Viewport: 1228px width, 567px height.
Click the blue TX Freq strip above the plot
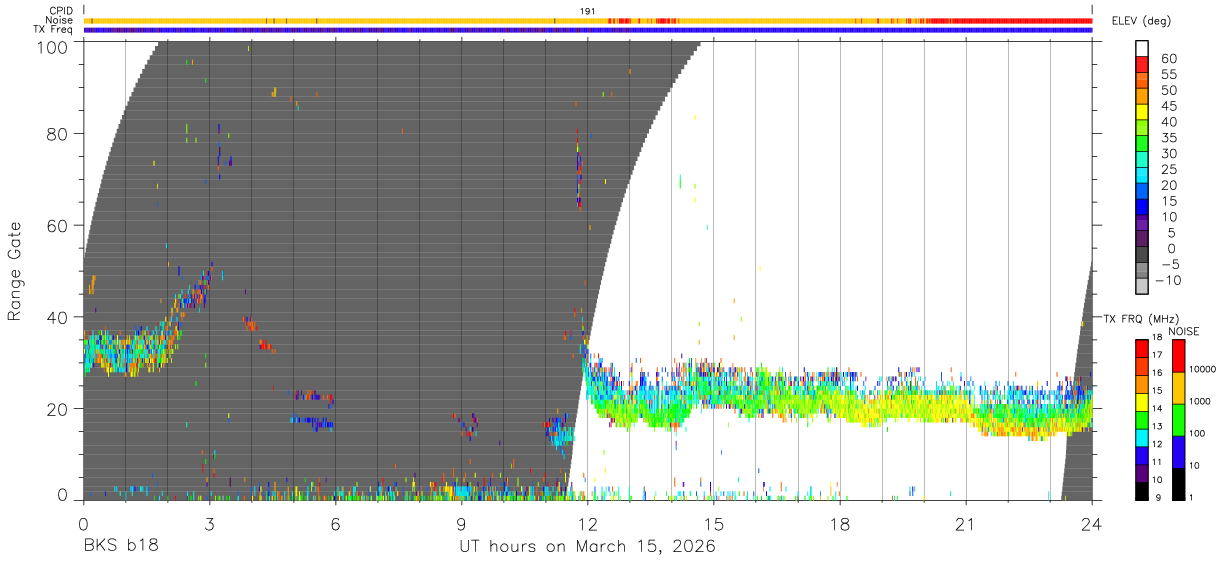click(x=587, y=30)
